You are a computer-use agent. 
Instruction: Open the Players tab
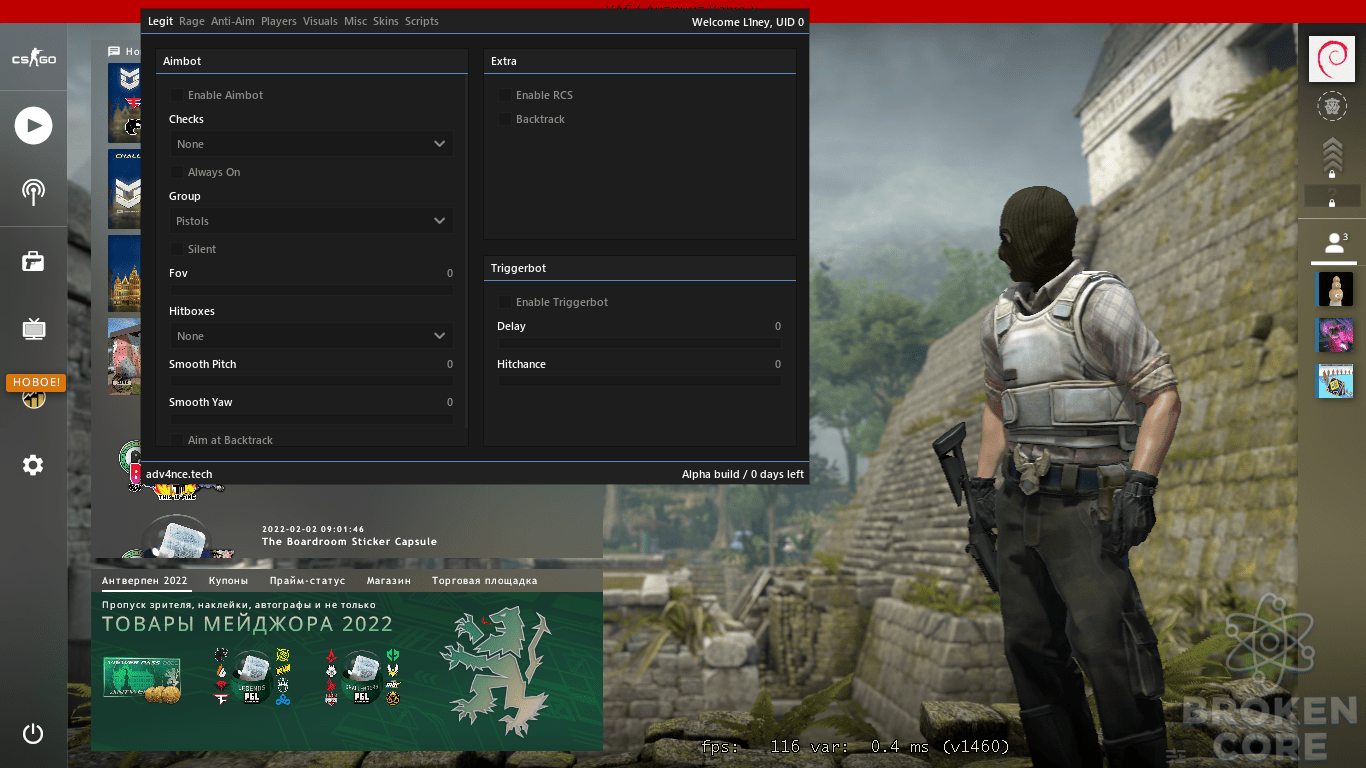pos(279,21)
